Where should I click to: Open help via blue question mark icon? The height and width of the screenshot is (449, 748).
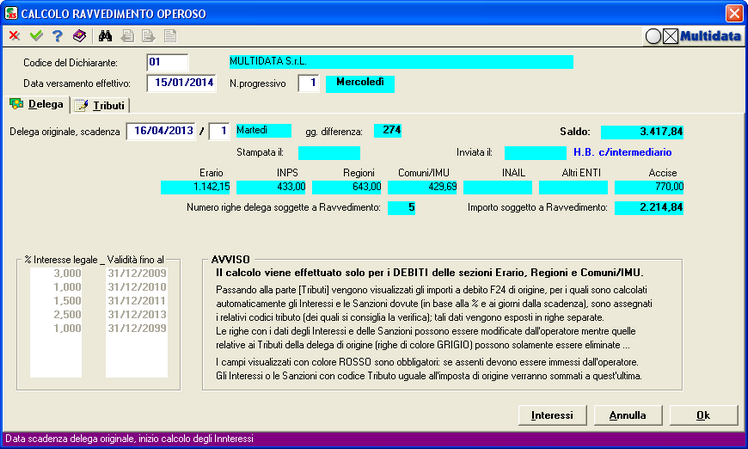(x=57, y=36)
